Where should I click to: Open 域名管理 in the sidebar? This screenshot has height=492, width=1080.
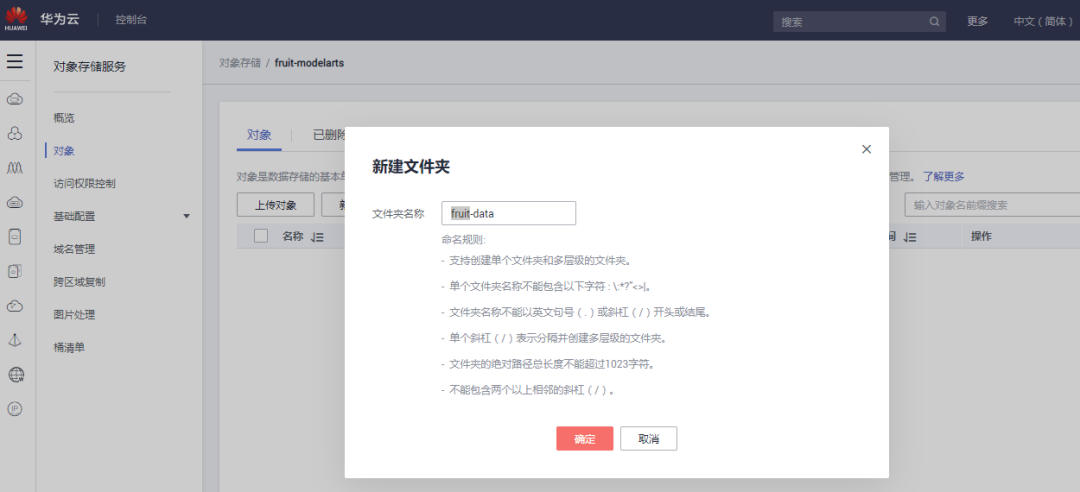(x=74, y=249)
